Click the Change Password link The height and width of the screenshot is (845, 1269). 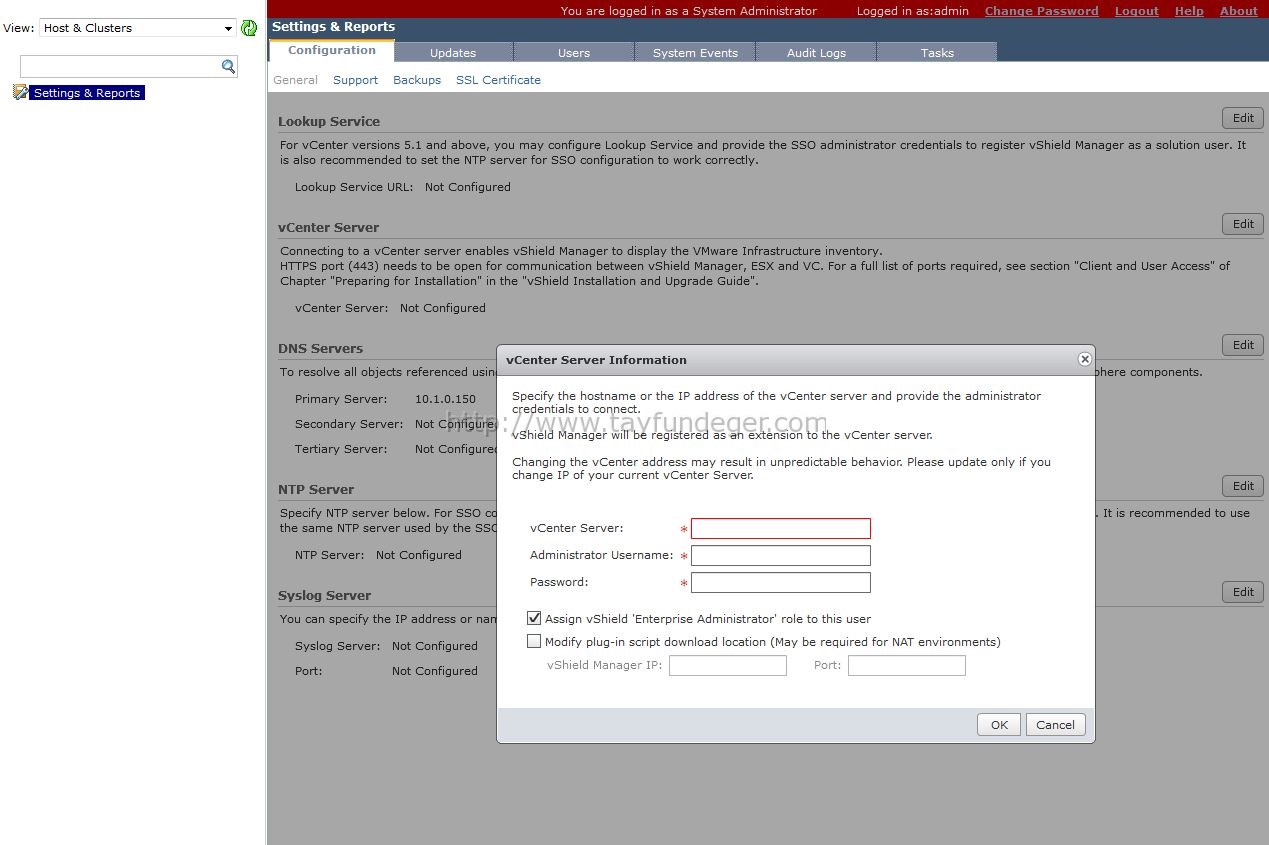point(1041,11)
